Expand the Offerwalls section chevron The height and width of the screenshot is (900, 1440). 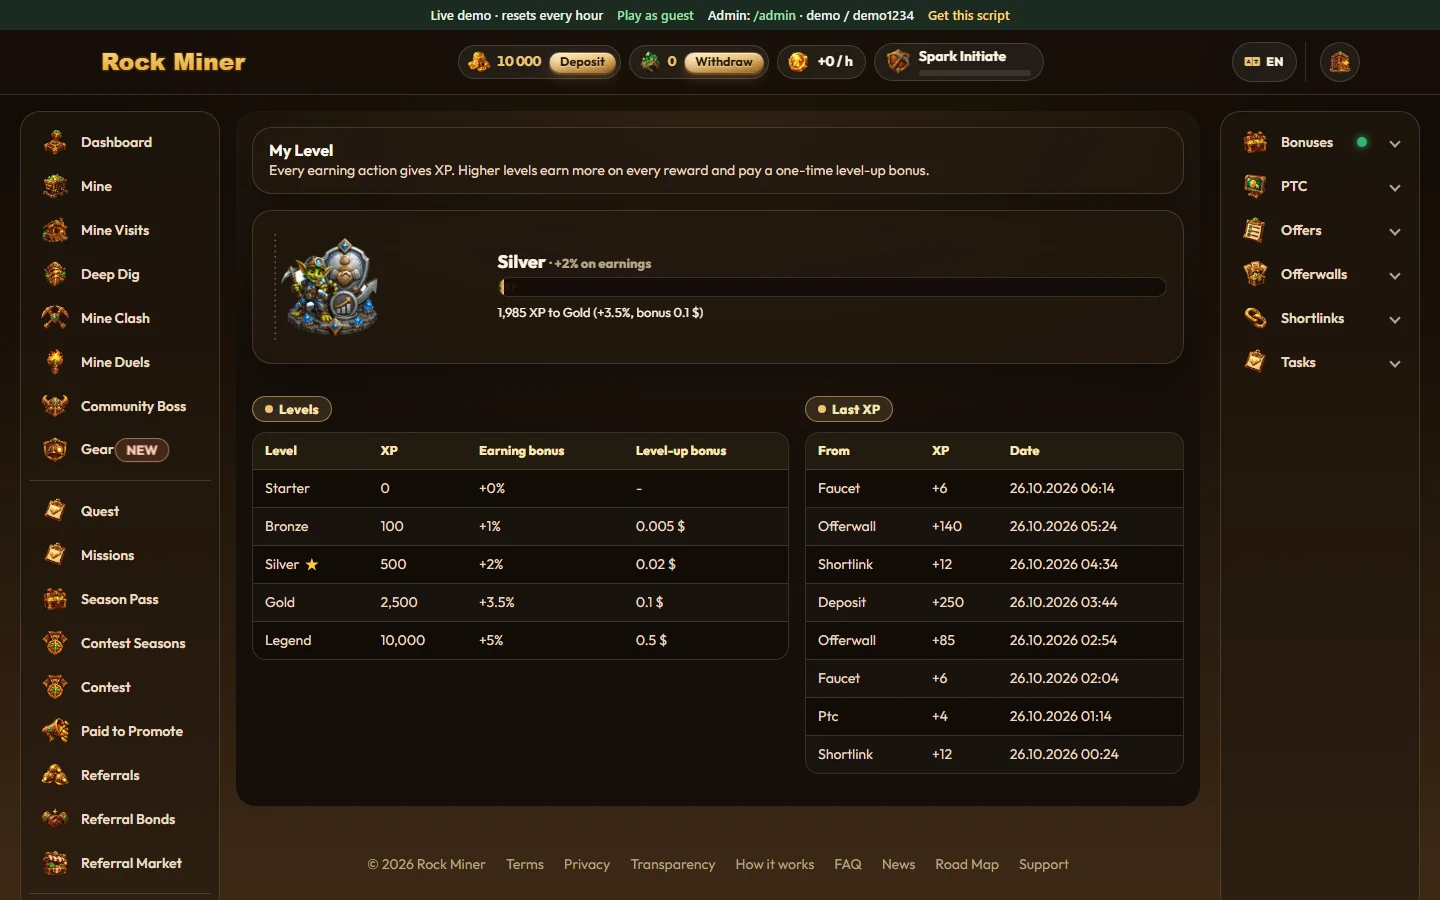pos(1395,275)
